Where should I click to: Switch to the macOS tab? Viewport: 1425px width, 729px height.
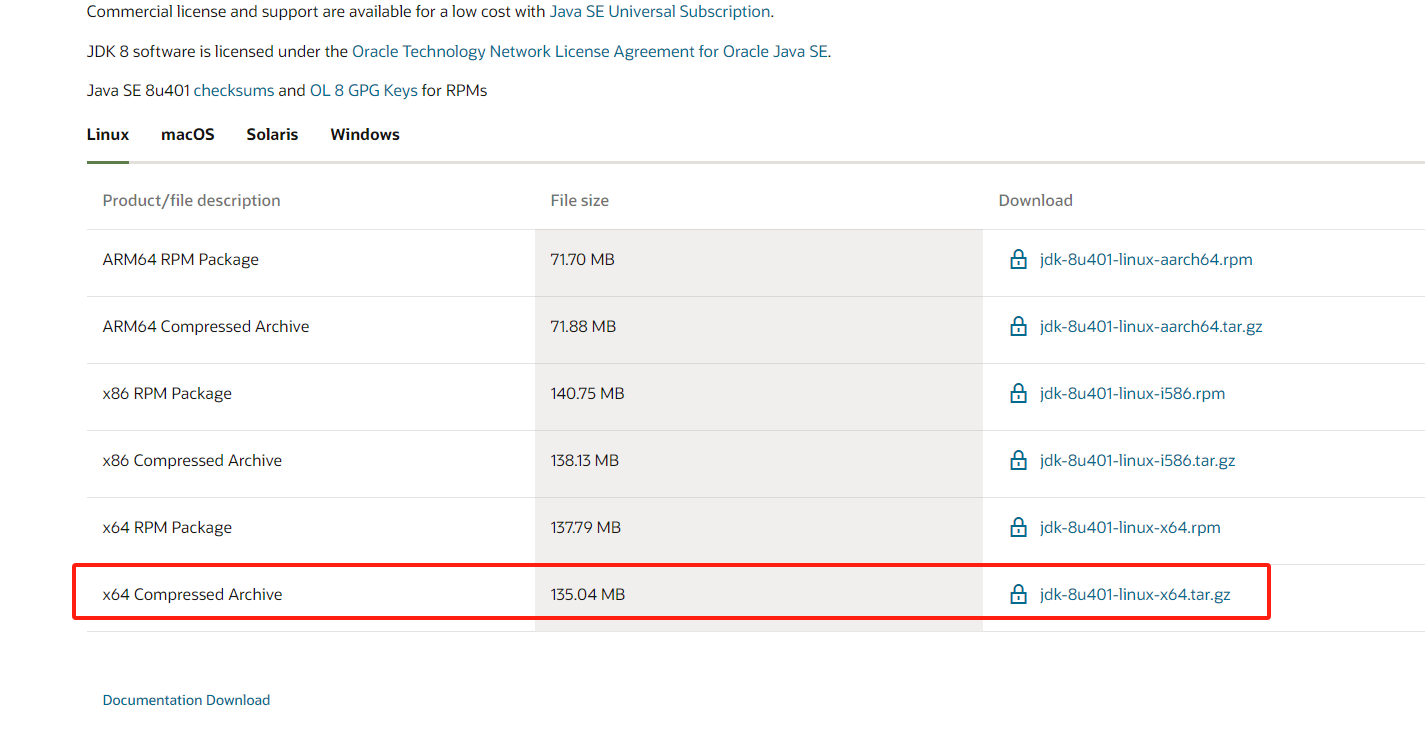click(x=188, y=135)
